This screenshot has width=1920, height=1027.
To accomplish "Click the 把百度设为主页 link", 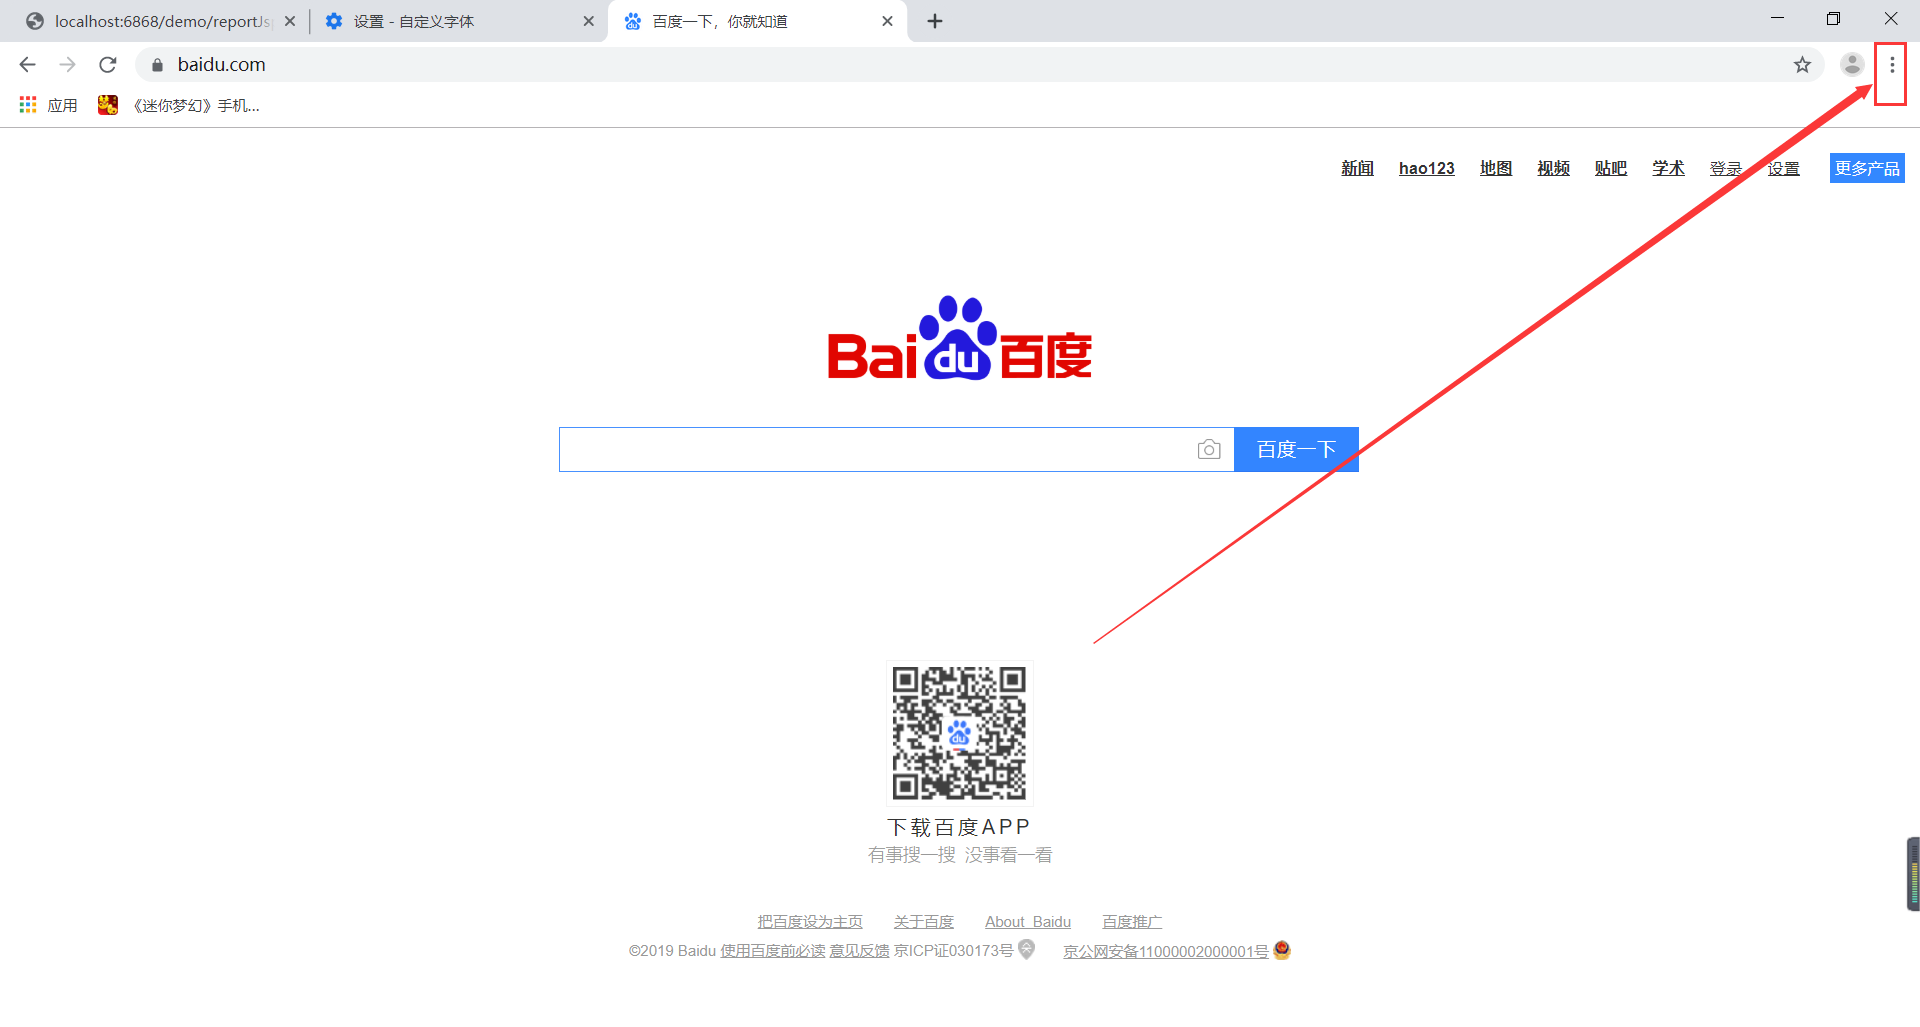I will click(x=810, y=922).
